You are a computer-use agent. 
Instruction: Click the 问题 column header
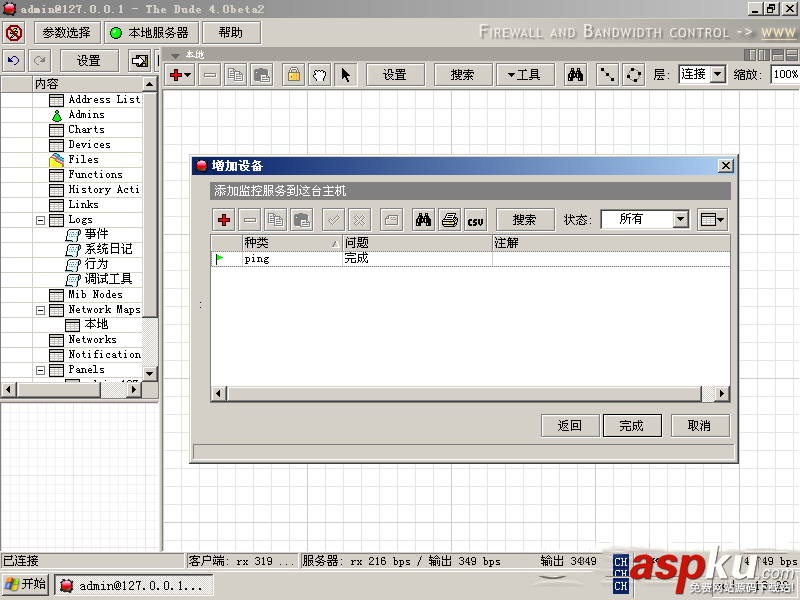coord(417,243)
